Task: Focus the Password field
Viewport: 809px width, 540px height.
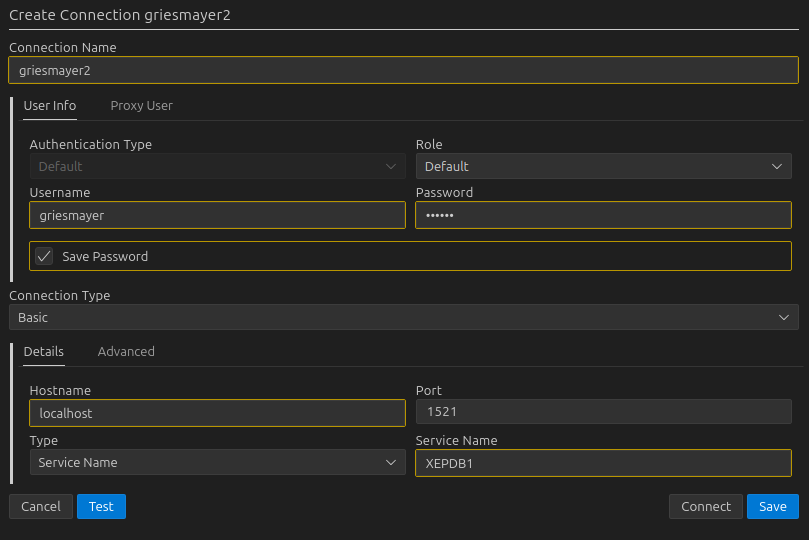Action: [603, 215]
